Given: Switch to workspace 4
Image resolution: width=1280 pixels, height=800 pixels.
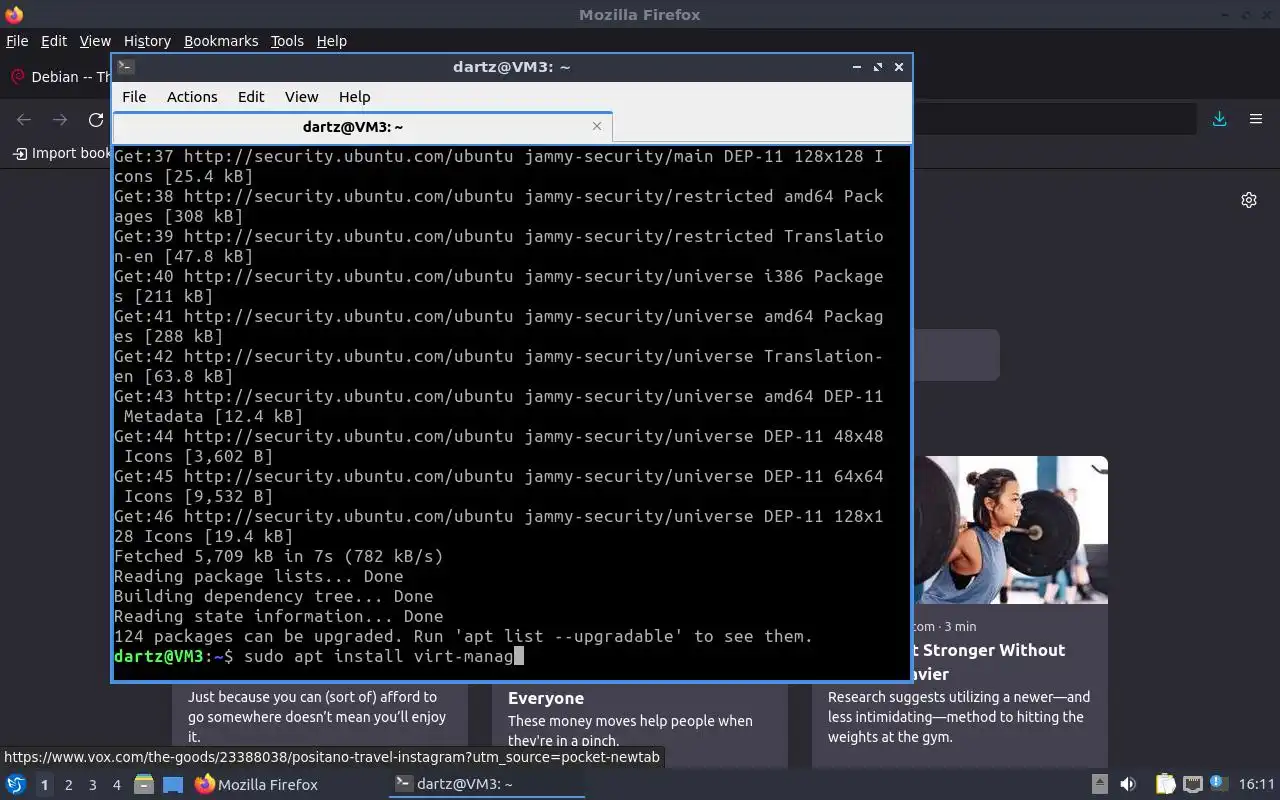Looking at the screenshot, I should (x=116, y=785).
